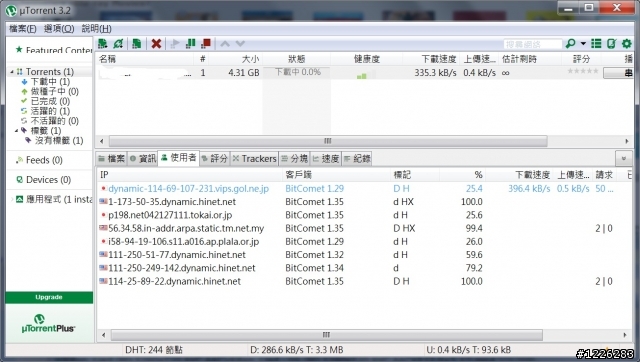
Task: Click the Add Torrent from URL icon
Action: pyautogui.click(x=118, y=43)
